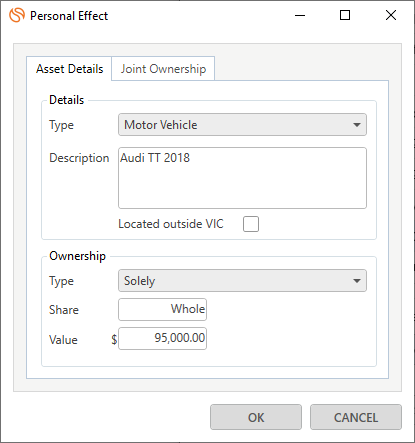
Task: Click the arrow beside Motor Vehicle
Action: coord(357,125)
